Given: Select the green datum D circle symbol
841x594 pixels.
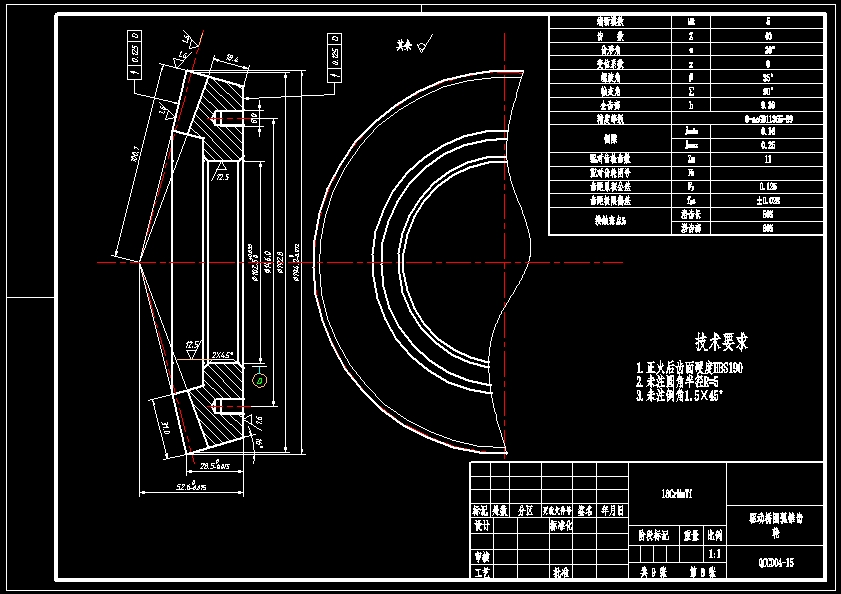Looking at the screenshot, I should 260,380.
